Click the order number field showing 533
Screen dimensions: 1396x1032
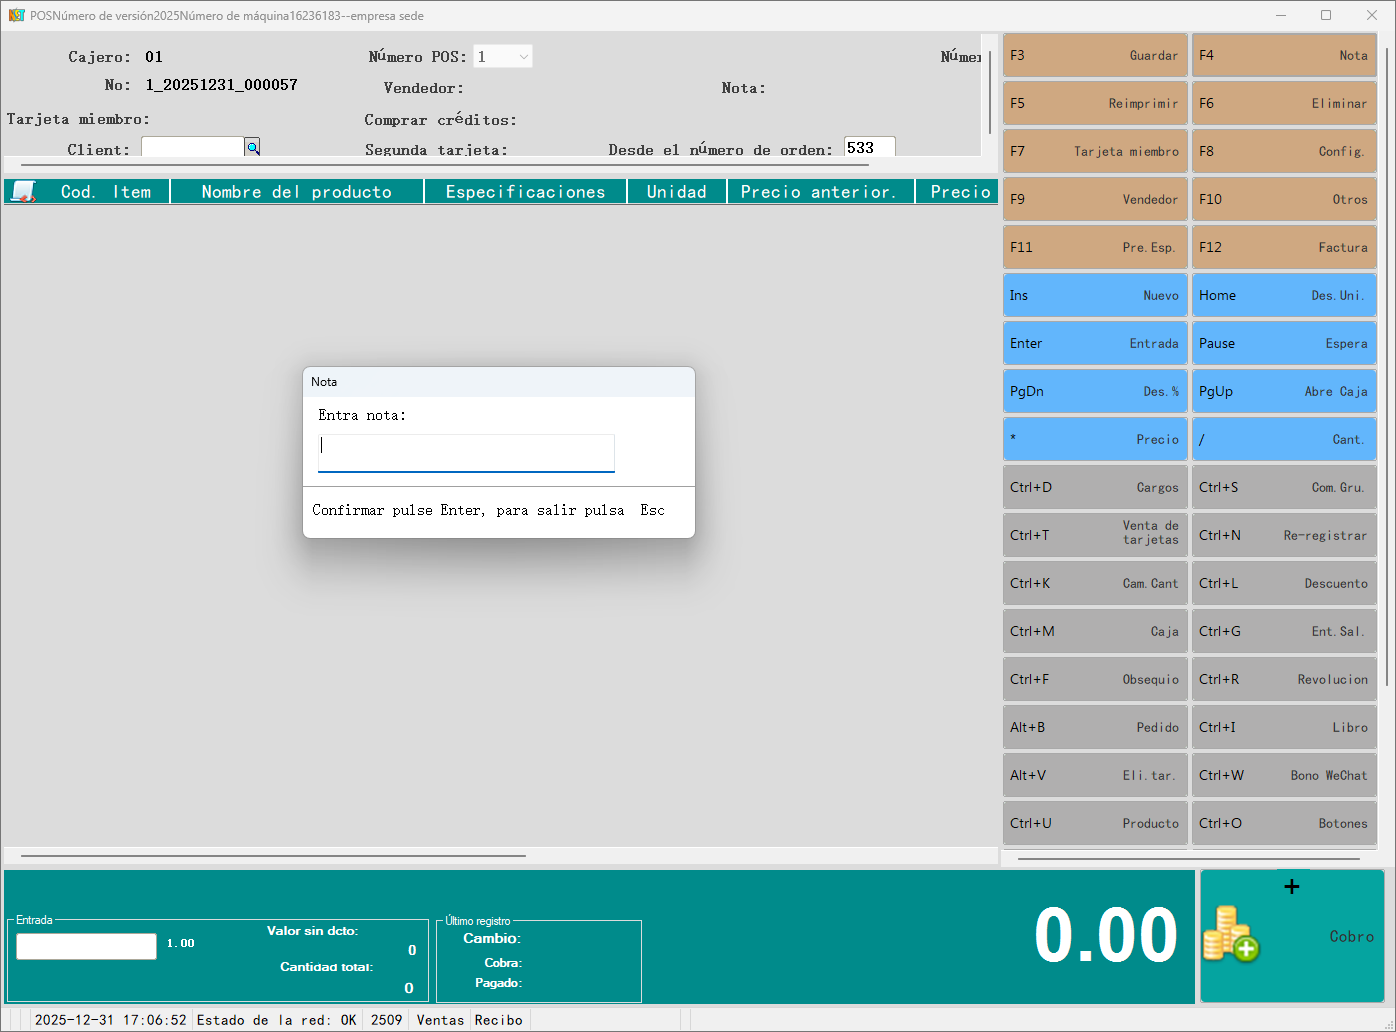tap(868, 148)
